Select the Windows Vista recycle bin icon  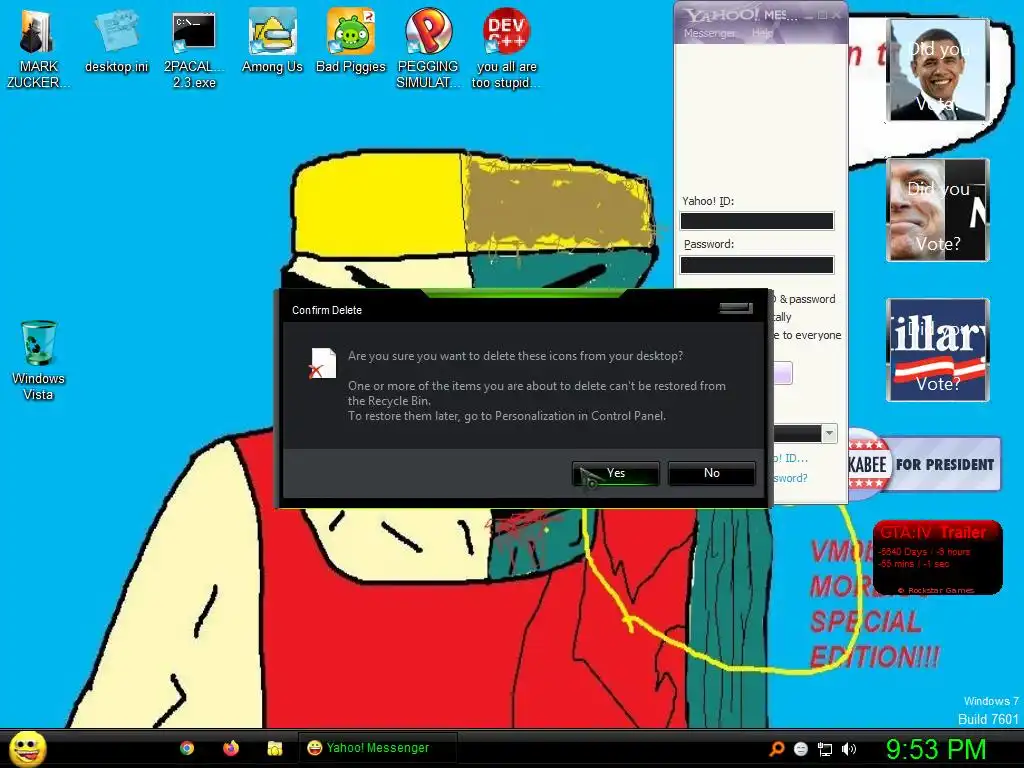click(x=38, y=360)
